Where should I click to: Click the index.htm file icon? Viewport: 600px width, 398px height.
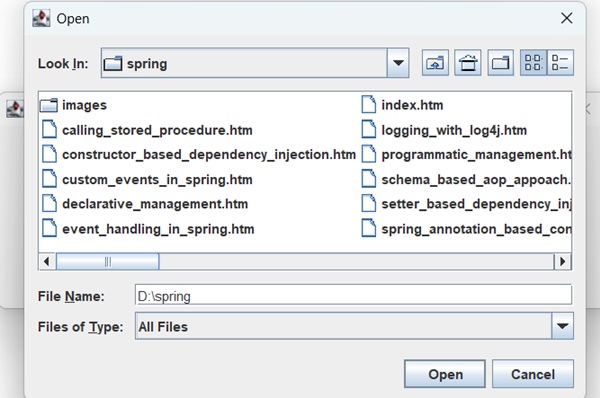[x=368, y=104]
